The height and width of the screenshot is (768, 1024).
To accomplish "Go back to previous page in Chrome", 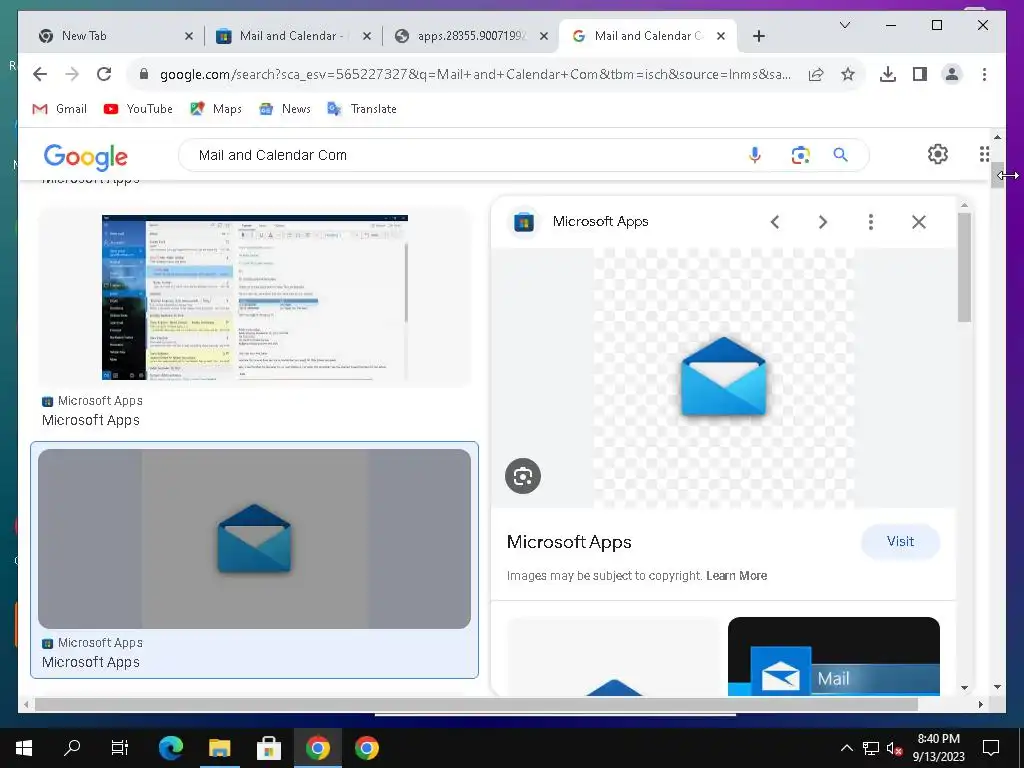I will coord(40,74).
